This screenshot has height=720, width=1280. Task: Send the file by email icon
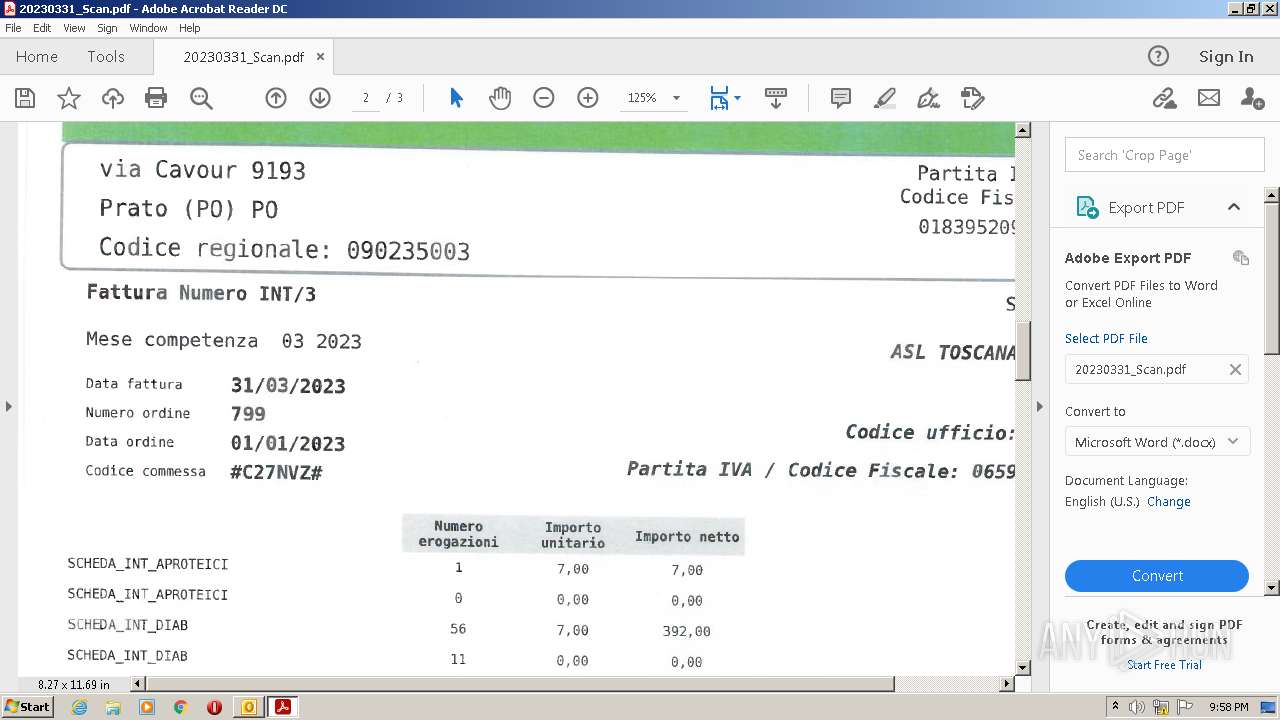pyautogui.click(x=1209, y=98)
